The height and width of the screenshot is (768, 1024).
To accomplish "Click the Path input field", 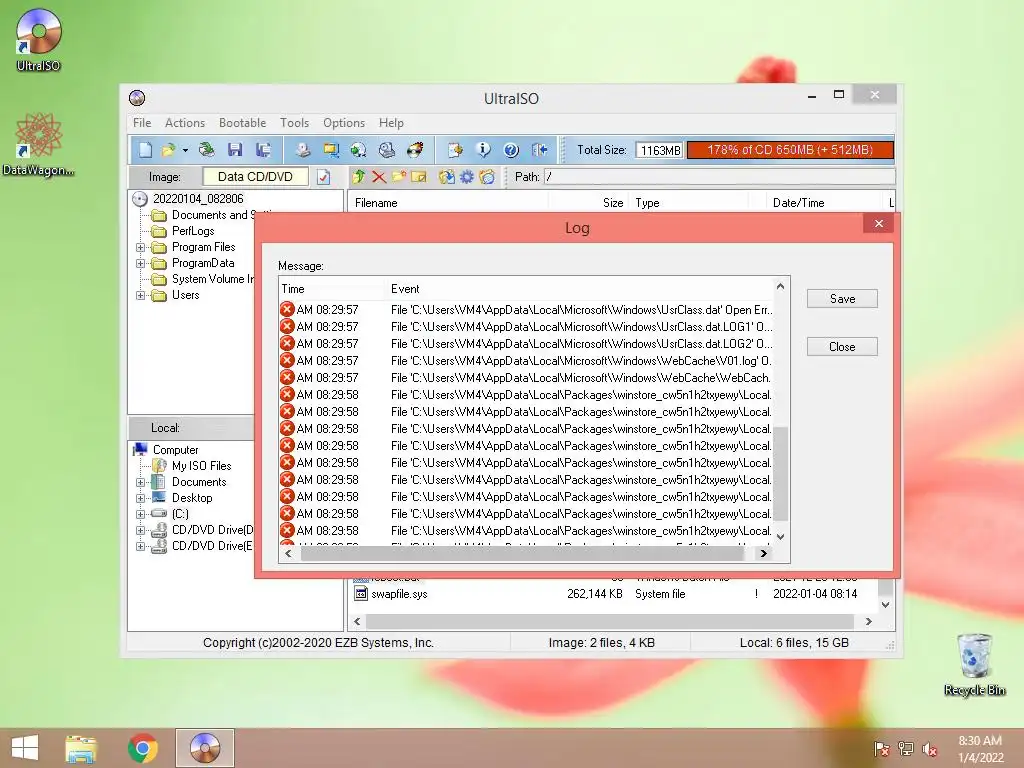I will [720, 176].
